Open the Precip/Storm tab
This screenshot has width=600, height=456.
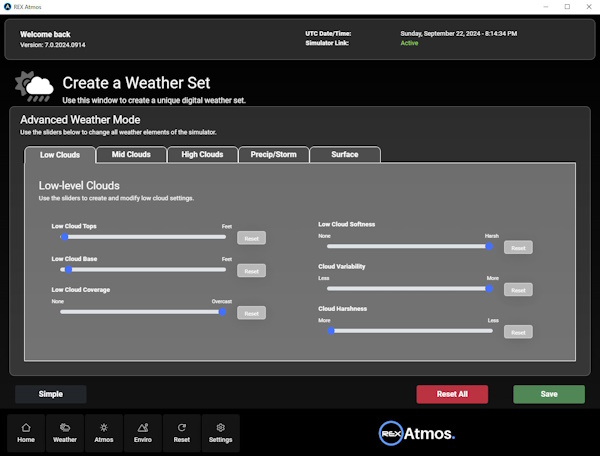tap(274, 155)
